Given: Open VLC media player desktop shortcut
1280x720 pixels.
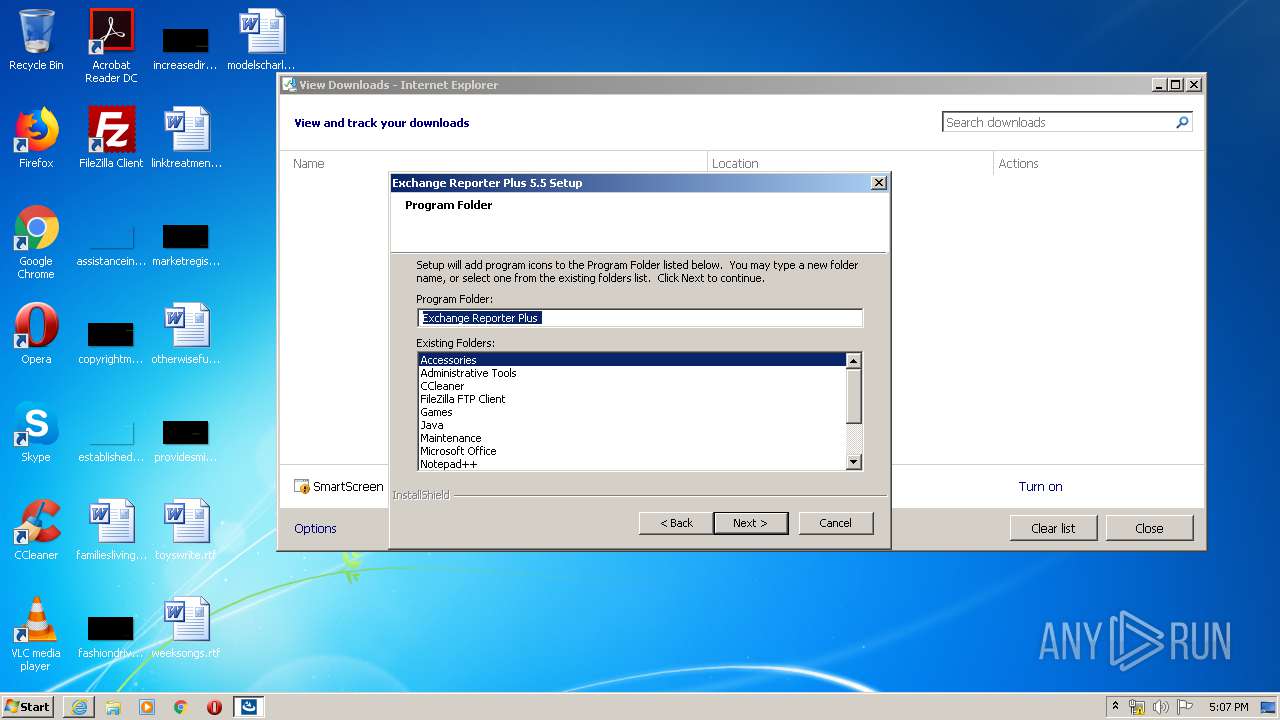Looking at the screenshot, I should click(x=36, y=634).
